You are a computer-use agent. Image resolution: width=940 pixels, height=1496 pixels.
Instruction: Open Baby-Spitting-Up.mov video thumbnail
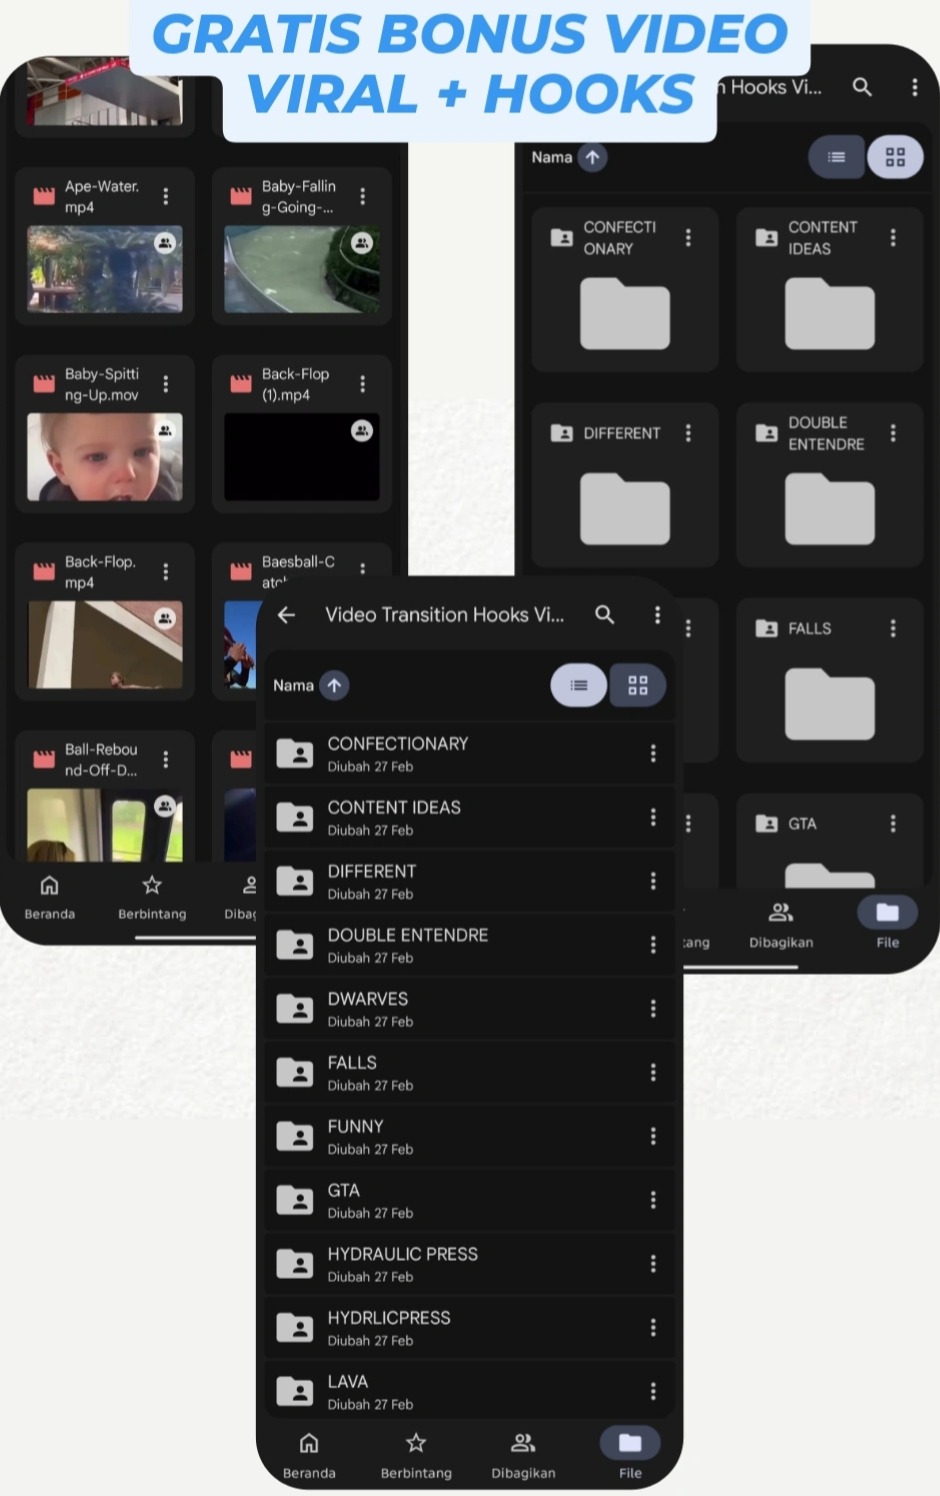point(105,457)
